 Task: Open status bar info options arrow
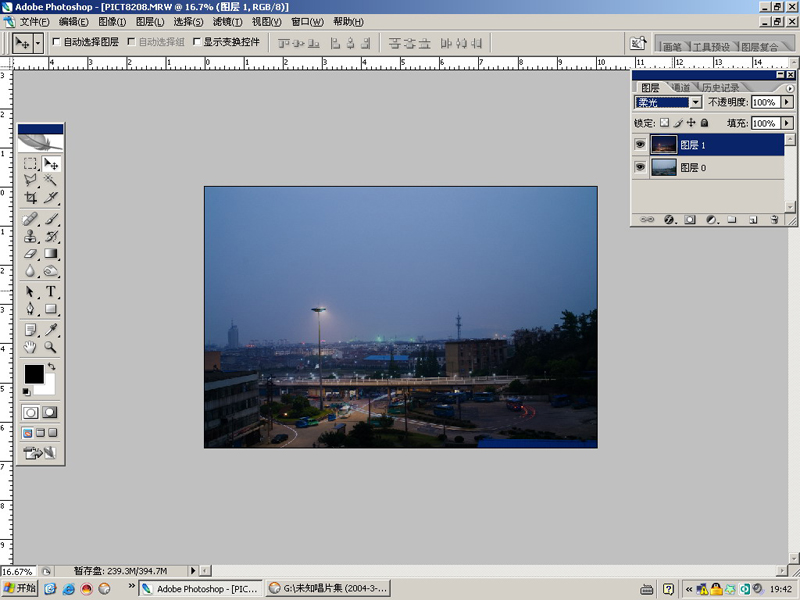click(193, 571)
